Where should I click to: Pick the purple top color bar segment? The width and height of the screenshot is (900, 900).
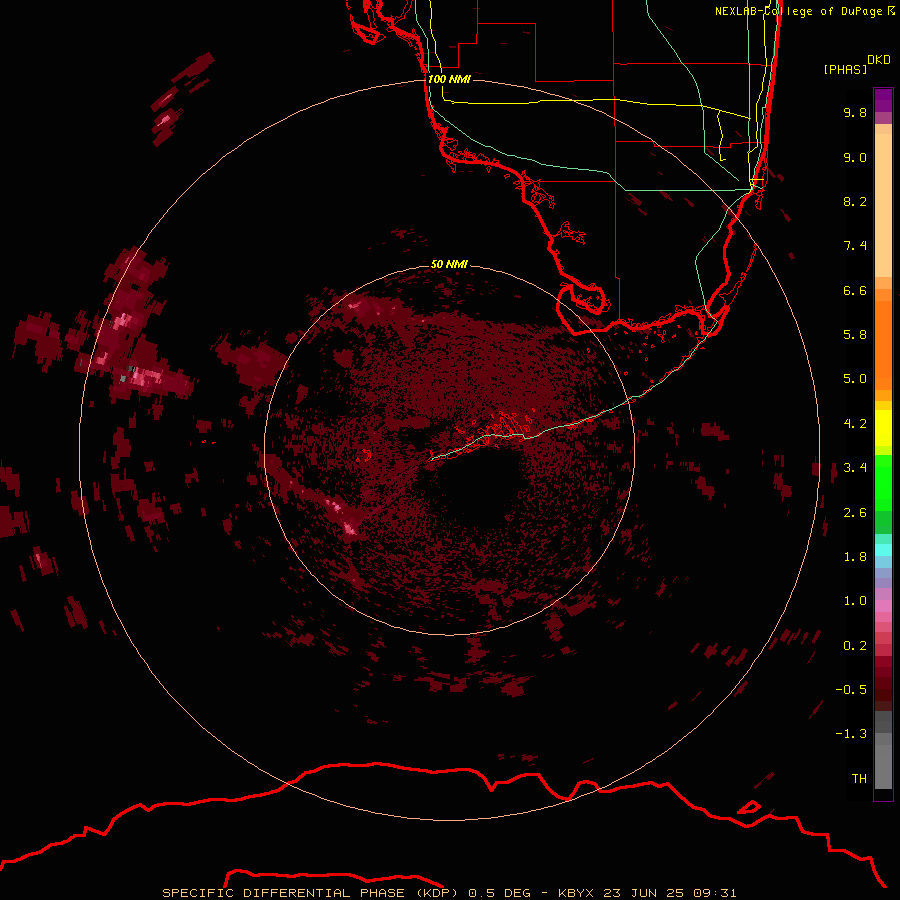[883, 100]
